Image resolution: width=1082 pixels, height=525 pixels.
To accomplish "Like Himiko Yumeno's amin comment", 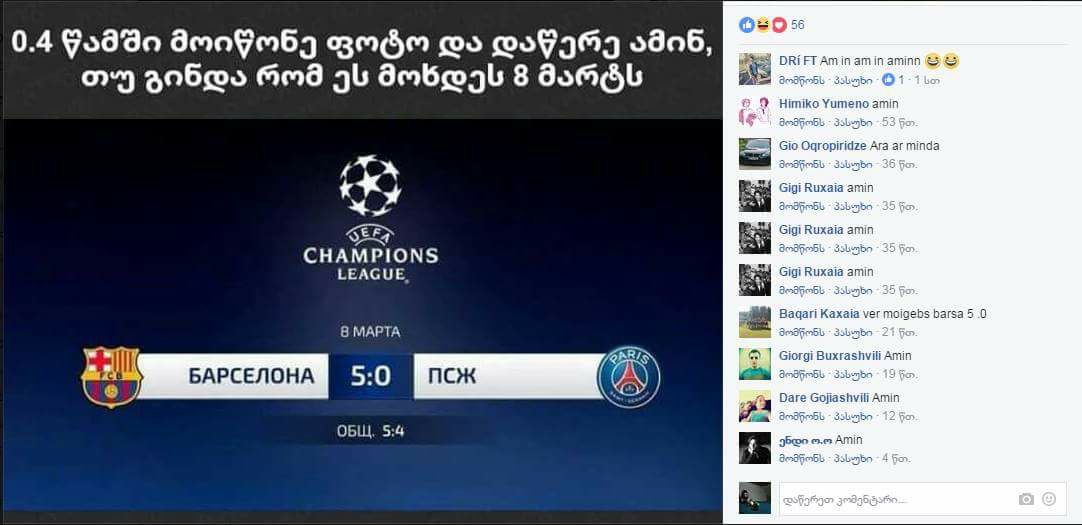I will [801, 122].
